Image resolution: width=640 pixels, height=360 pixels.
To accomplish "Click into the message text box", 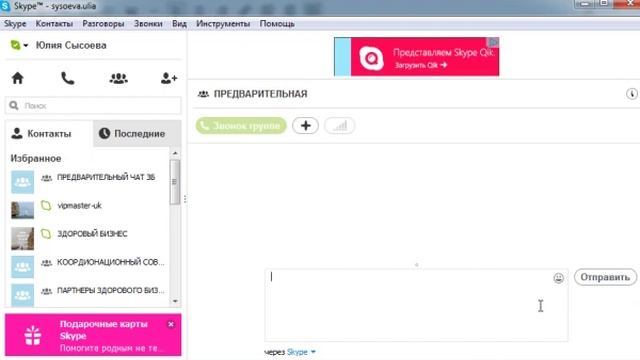I will [416, 305].
